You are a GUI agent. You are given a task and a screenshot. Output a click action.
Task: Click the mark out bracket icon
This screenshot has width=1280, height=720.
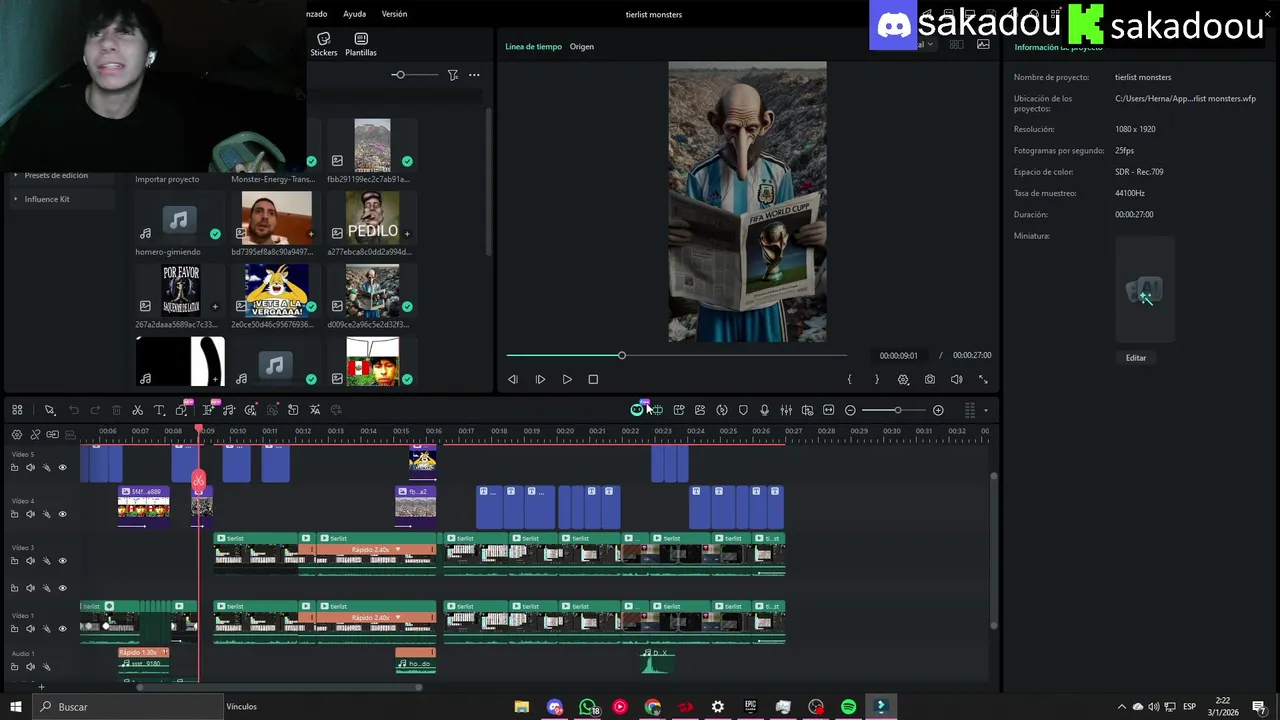877,380
